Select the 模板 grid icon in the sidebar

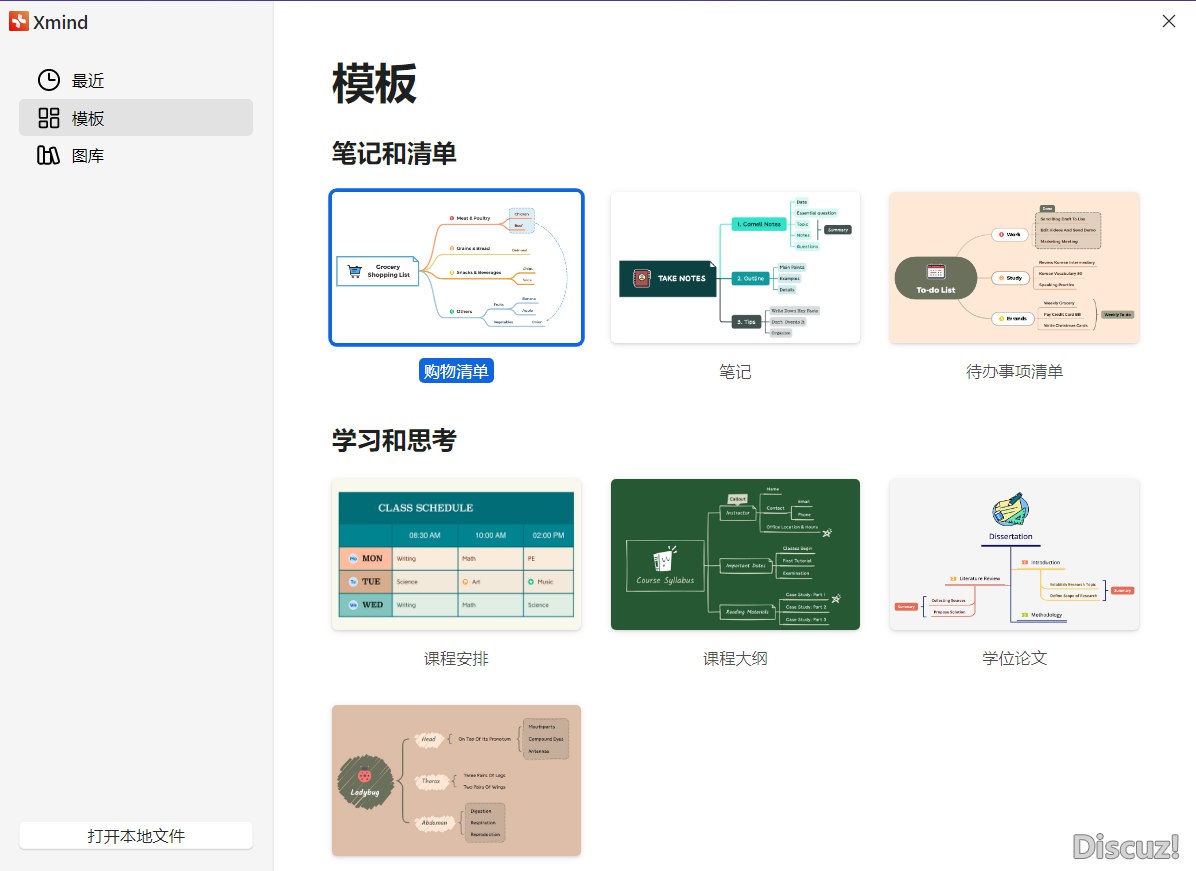(48, 117)
